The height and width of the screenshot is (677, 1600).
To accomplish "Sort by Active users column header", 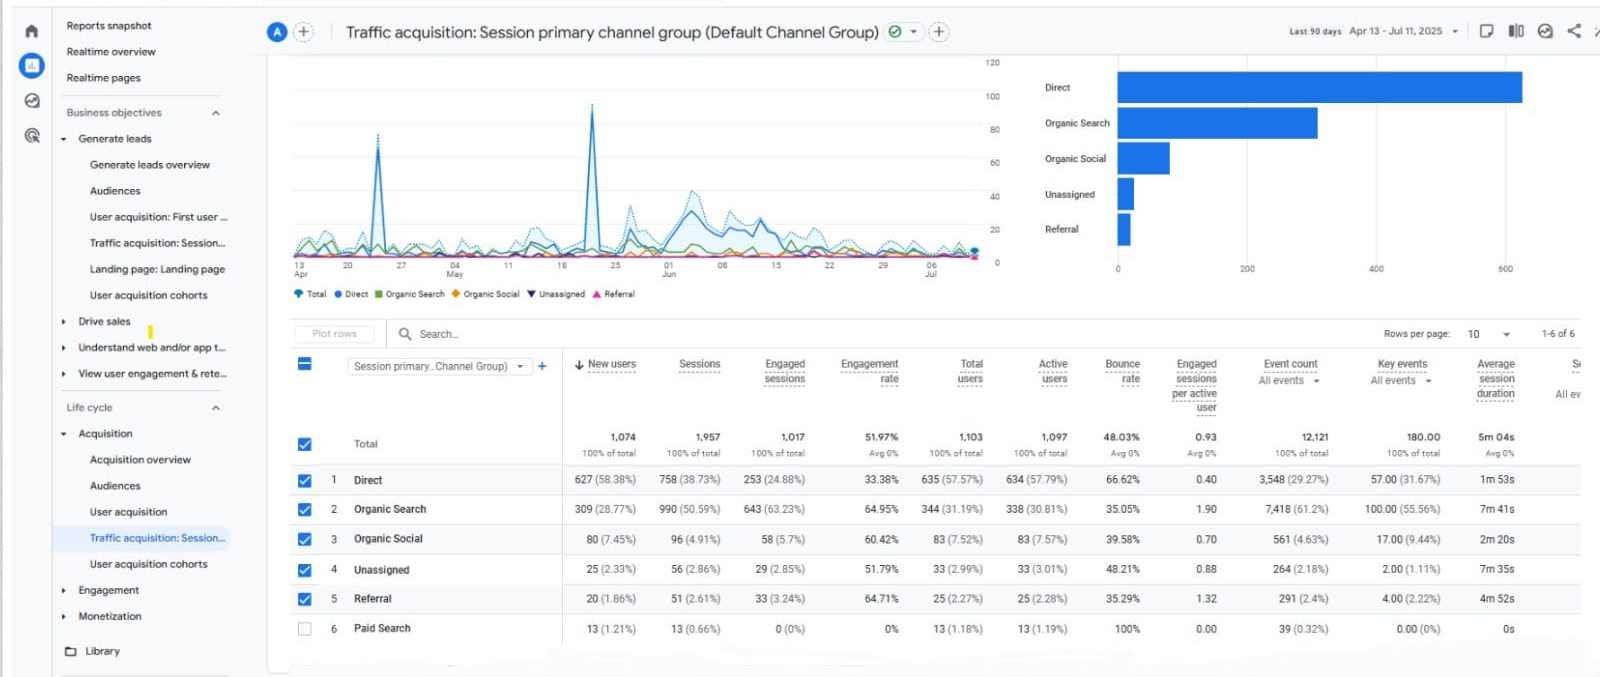I will pyautogui.click(x=1053, y=371).
